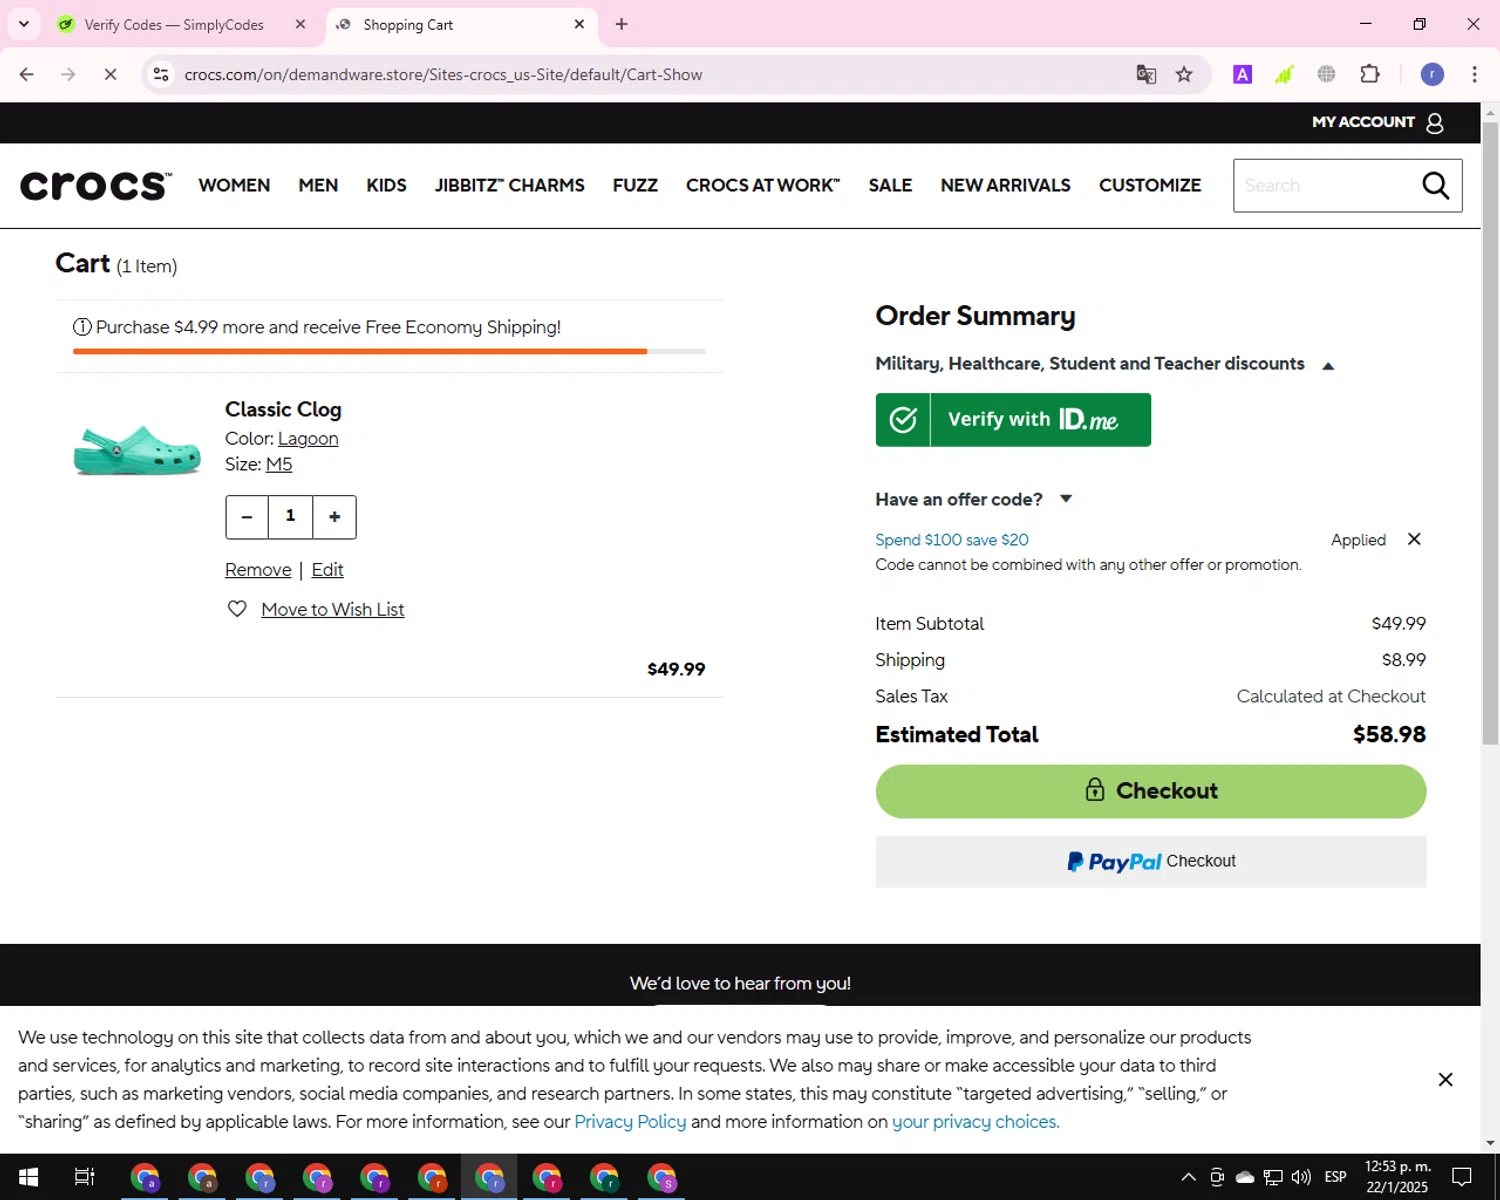Bookmark this page with the star icon
The image size is (1500, 1200).
(x=1184, y=74)
